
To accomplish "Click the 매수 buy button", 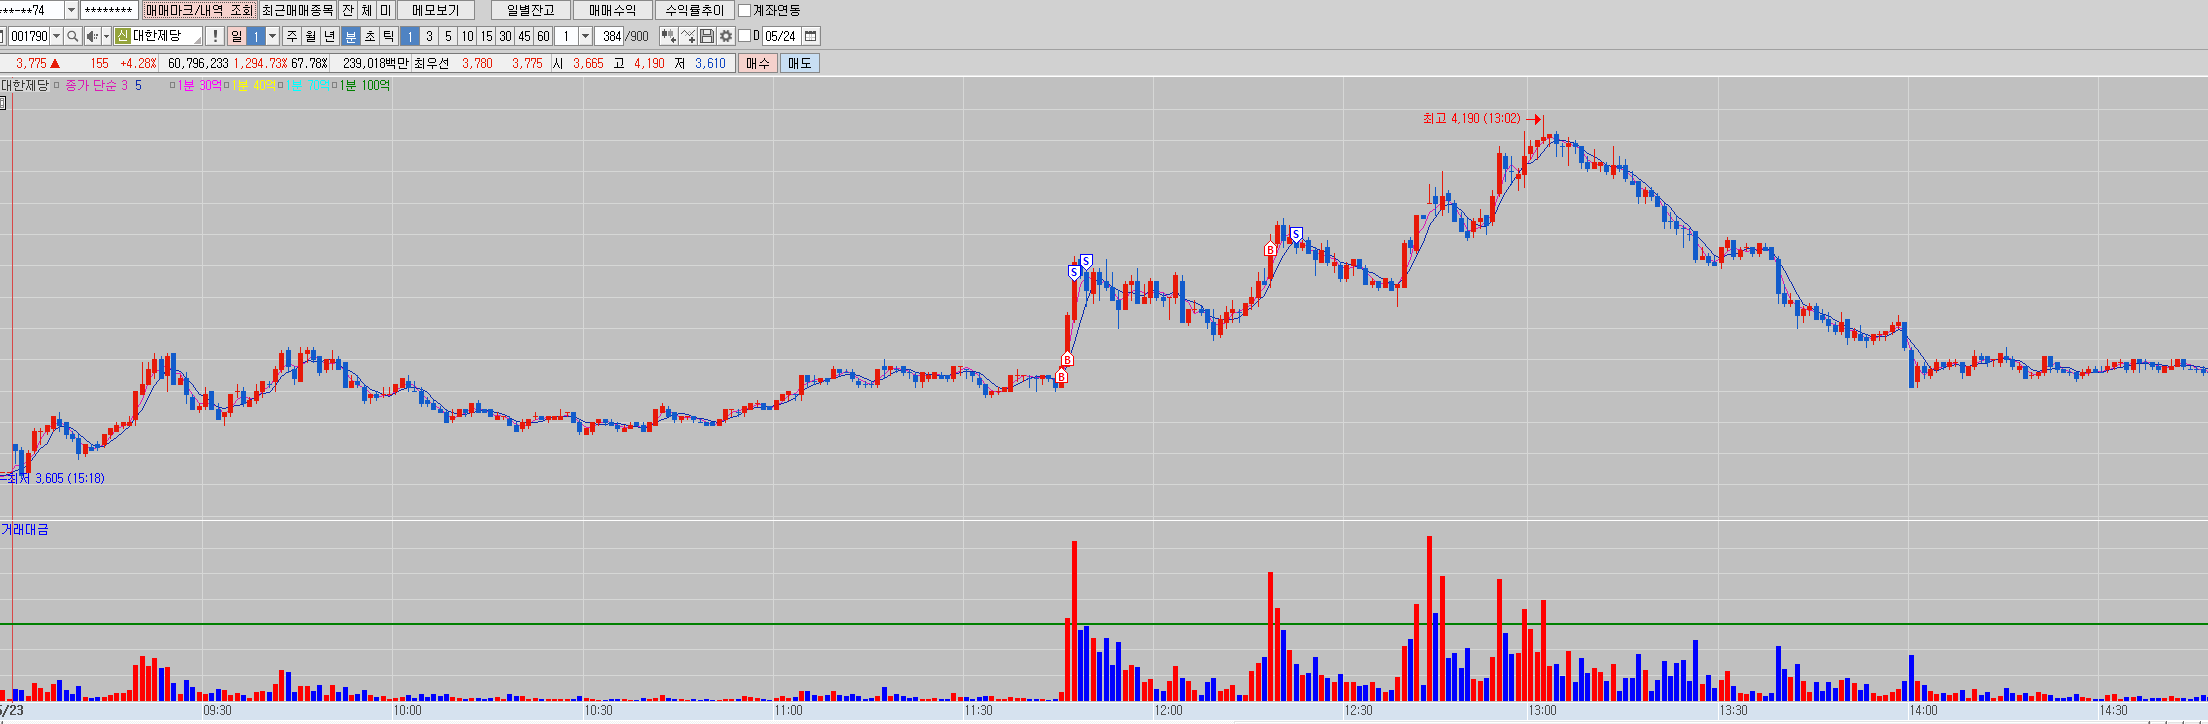I will [x=757, y=63].
